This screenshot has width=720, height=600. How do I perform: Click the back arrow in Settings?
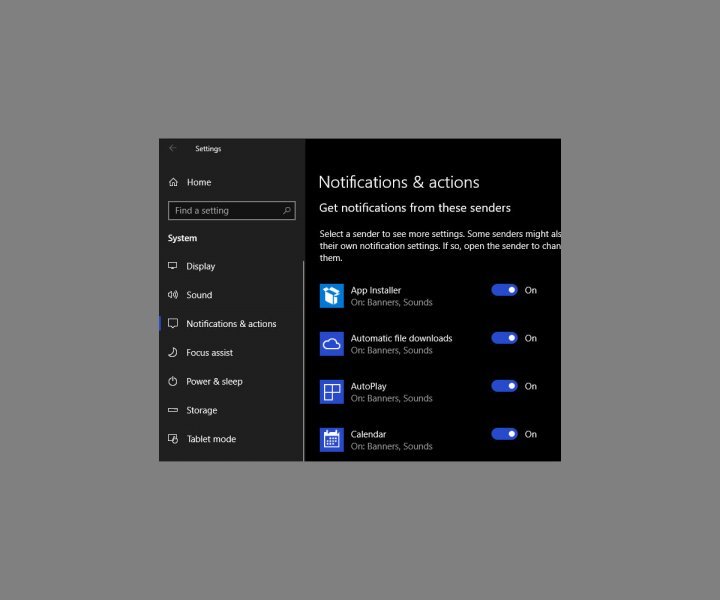pyautogui.click(x=173, y=148)
